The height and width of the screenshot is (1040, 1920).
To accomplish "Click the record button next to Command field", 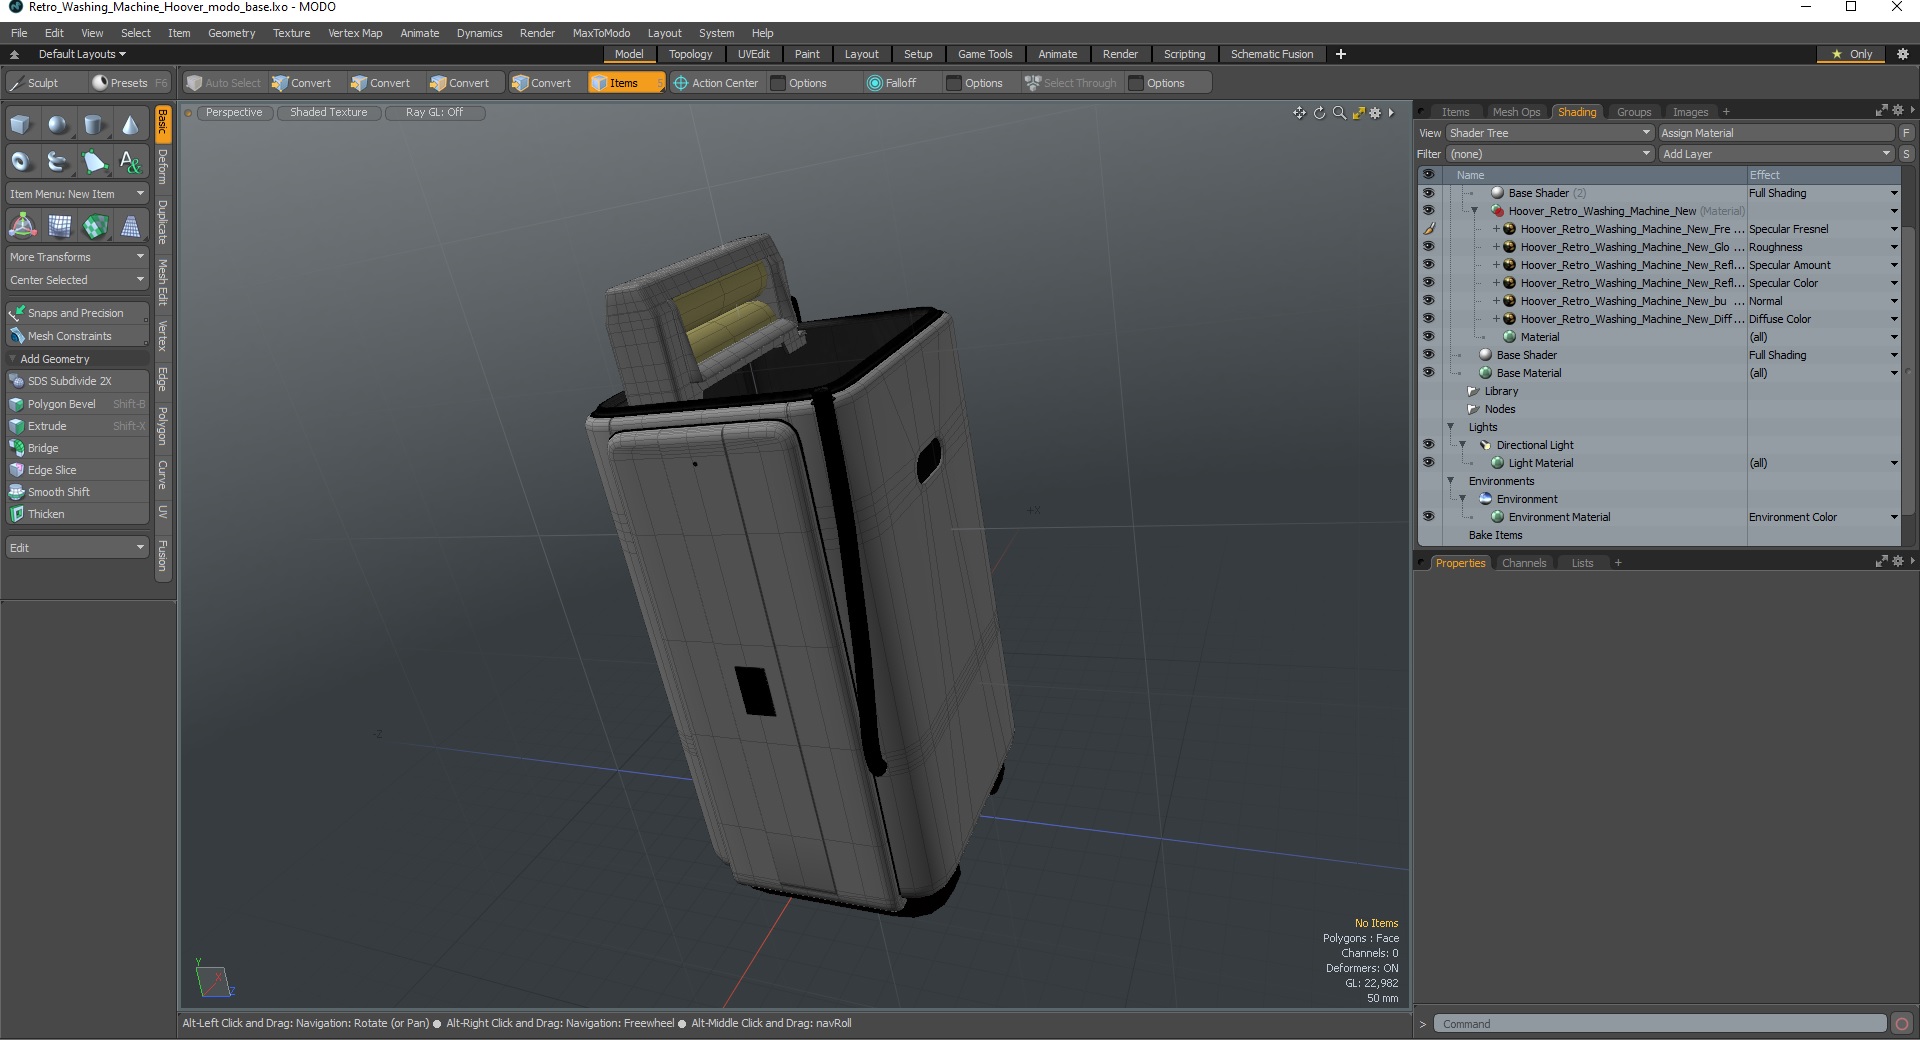I will [1902, 1023].
